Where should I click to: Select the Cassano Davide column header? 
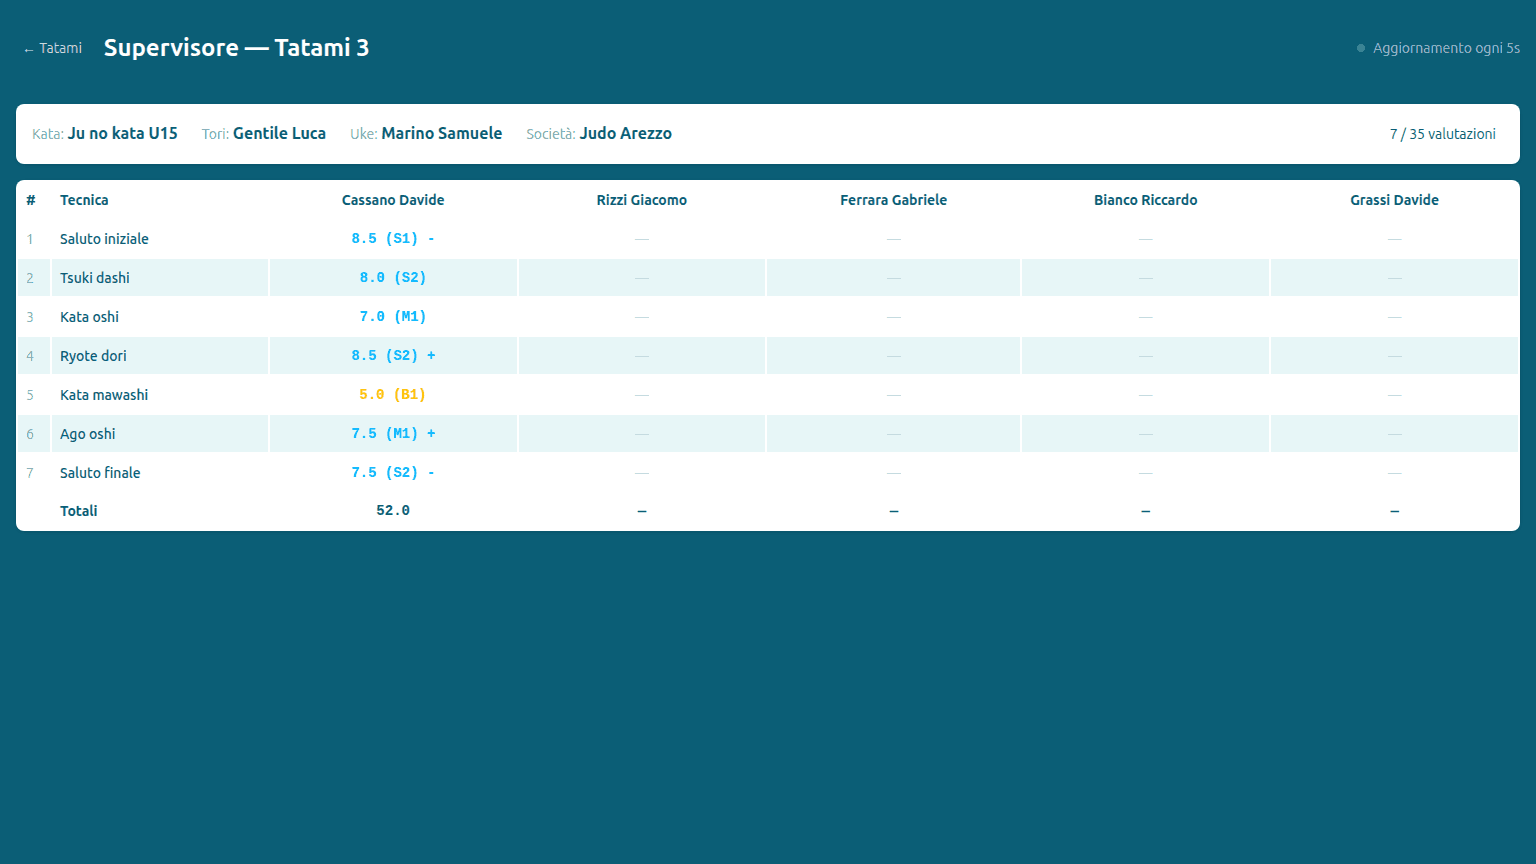click(x=393, y=200)
